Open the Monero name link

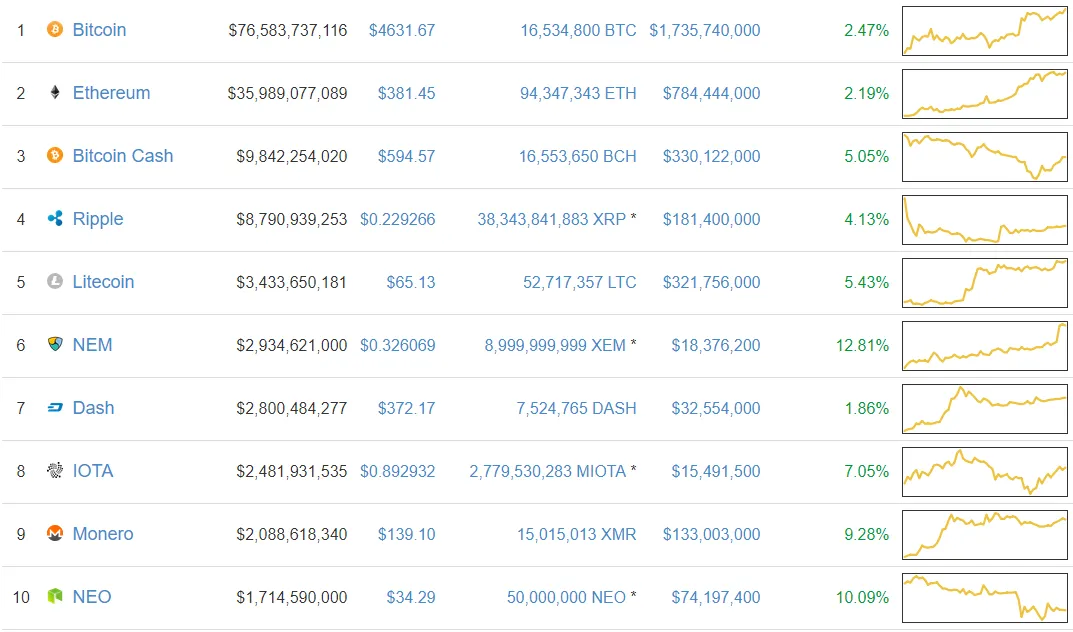point(103,534)
